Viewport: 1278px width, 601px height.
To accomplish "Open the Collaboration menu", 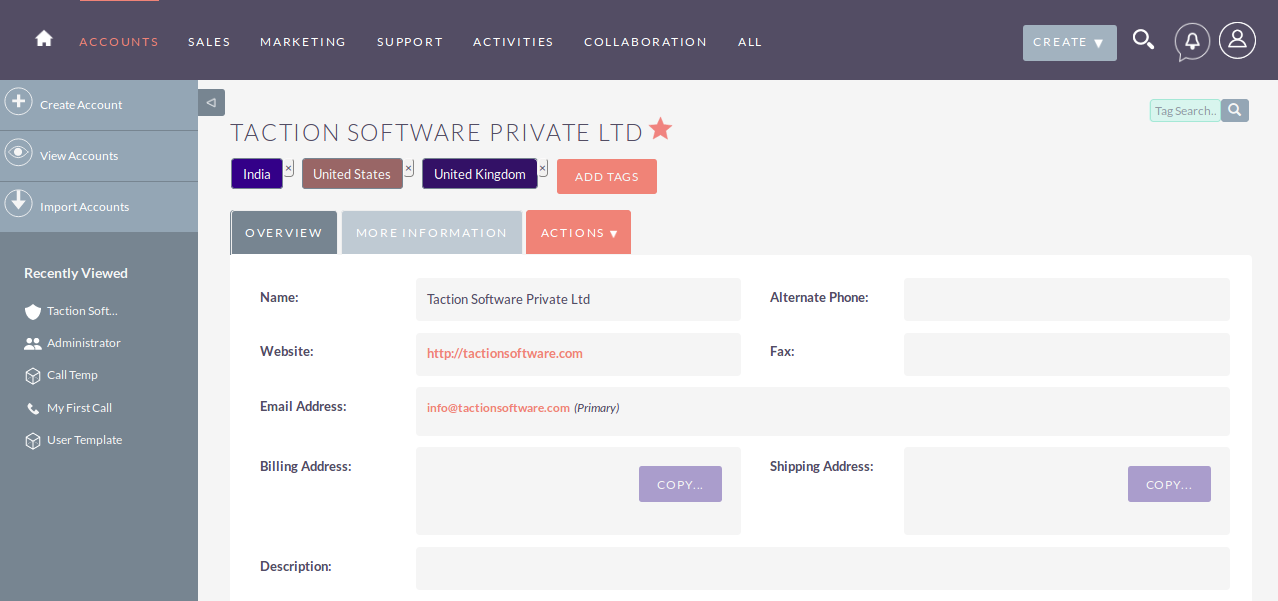I will pos(645,42).
